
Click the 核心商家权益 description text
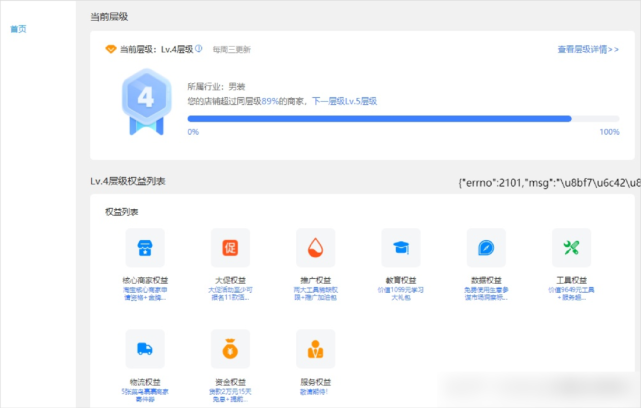[145, 294]
